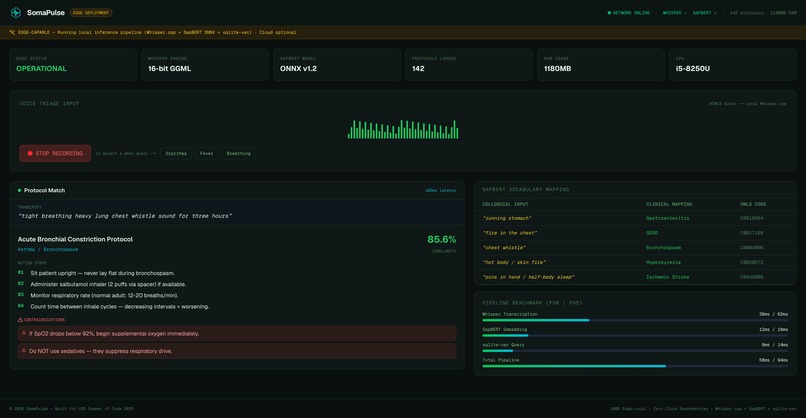Click the SapBERT Model ONNX v1.2 value

click(299, 68)
